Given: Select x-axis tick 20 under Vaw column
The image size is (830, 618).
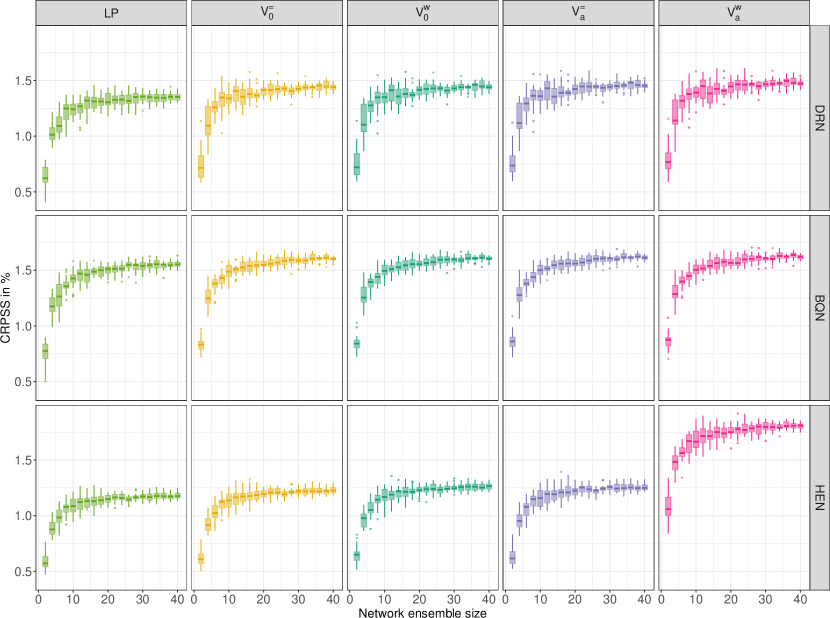Looking at the screenshot, I should (730, 599).
